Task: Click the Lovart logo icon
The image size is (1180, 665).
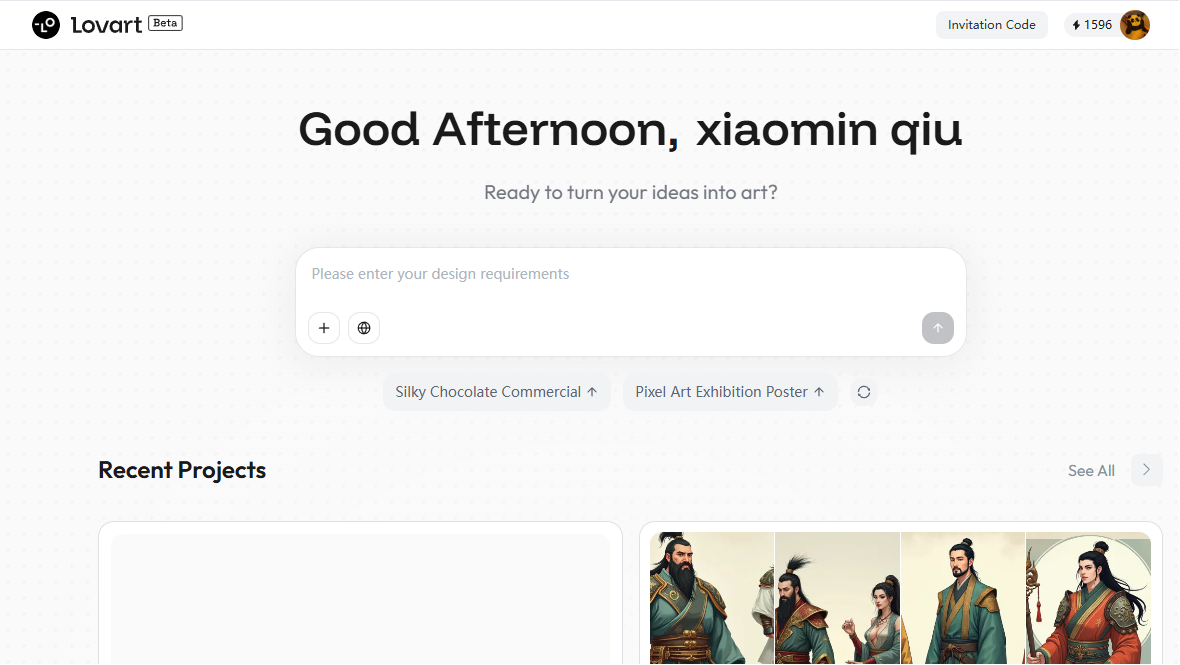Action: pos(46,25)
